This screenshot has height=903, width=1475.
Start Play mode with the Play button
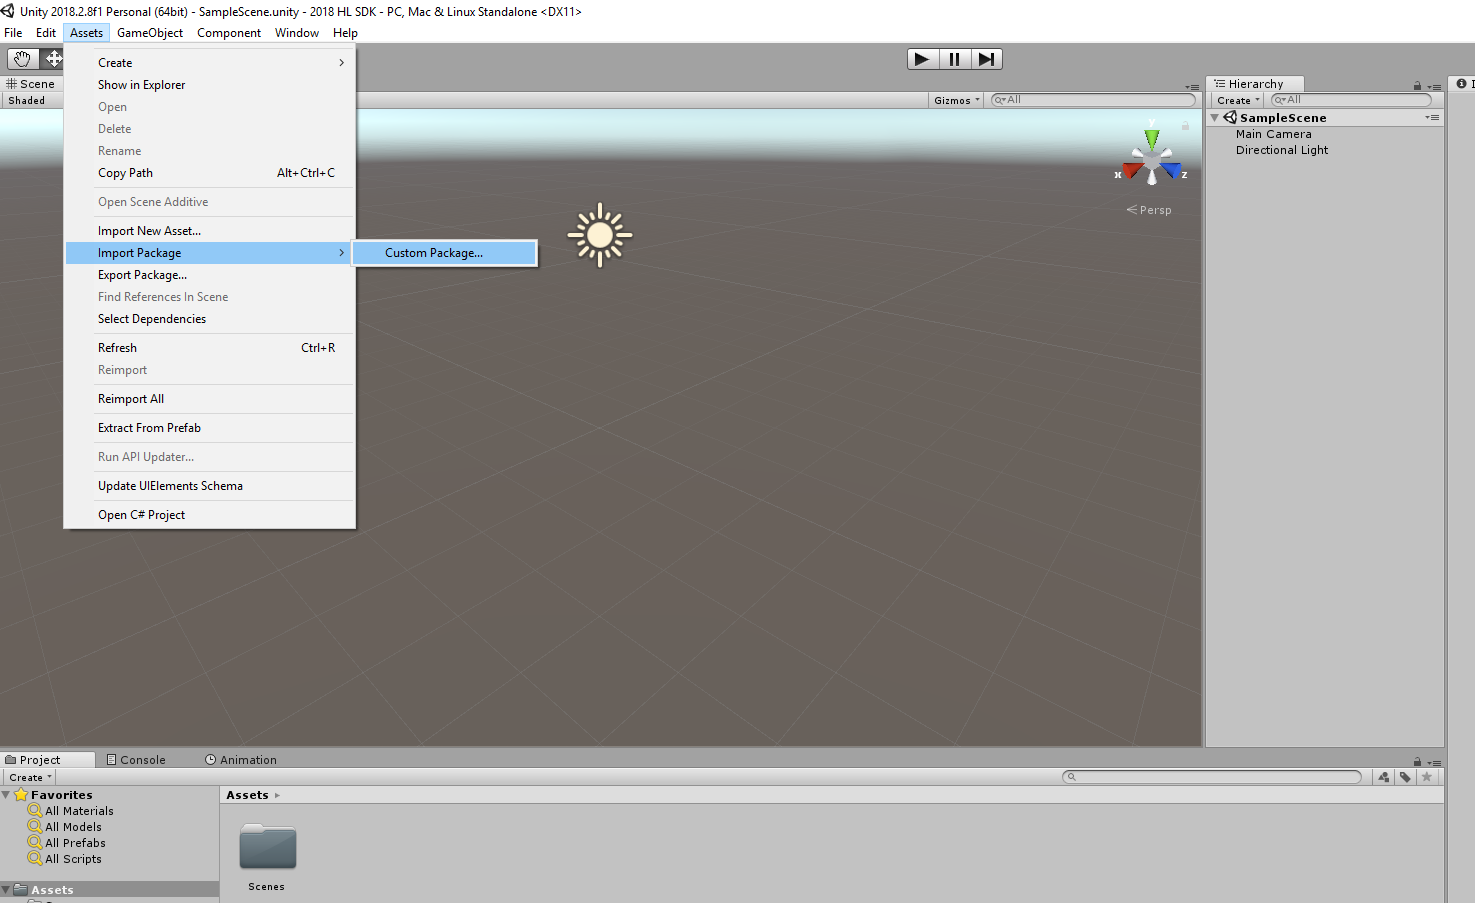(x=922, y=59)
